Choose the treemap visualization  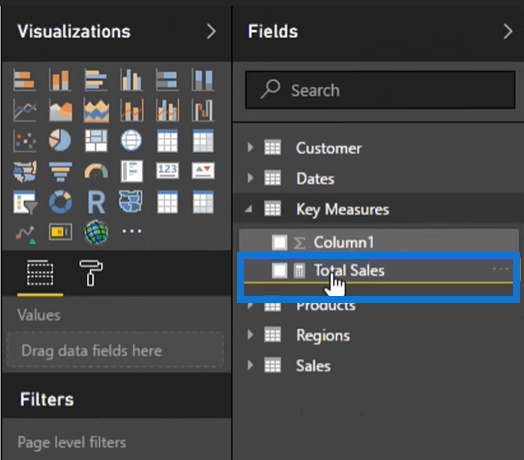96,140
